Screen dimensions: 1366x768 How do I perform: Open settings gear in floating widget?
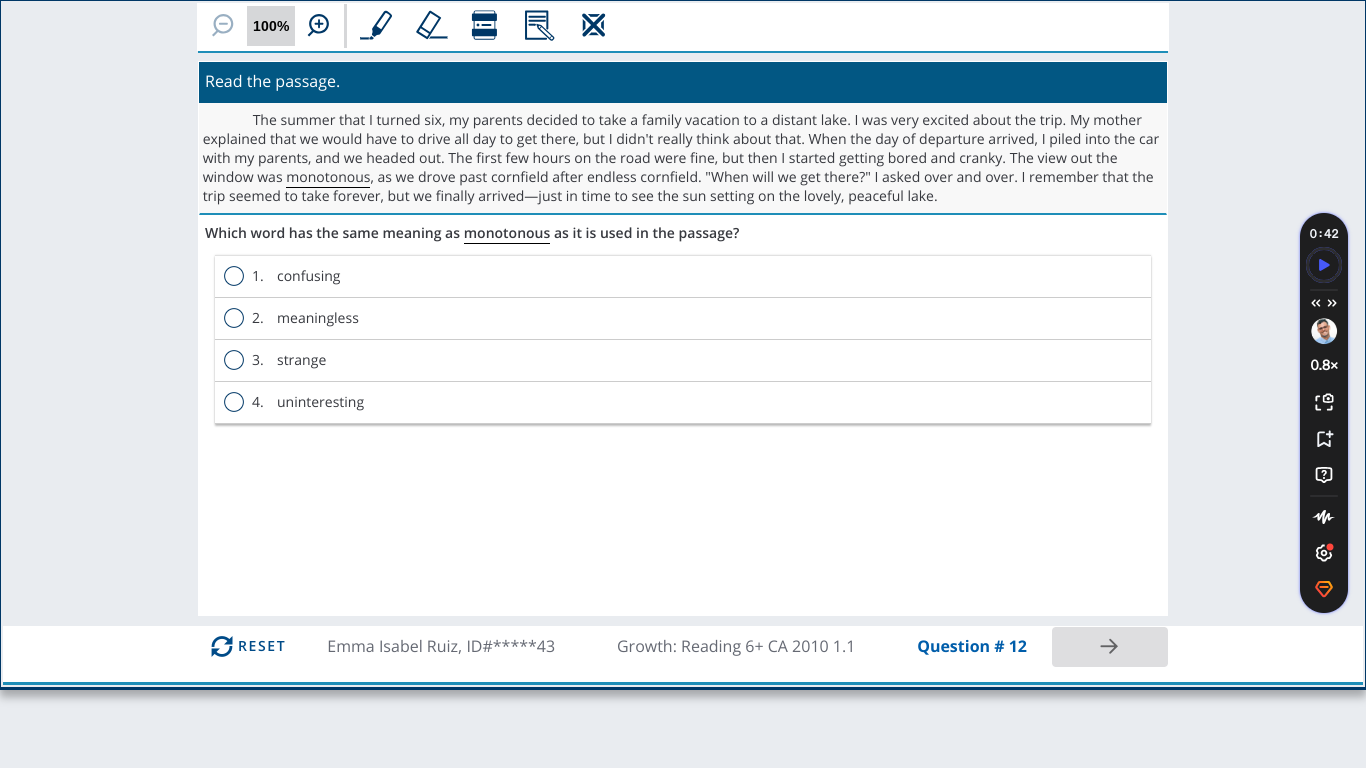pos(1324,553)
